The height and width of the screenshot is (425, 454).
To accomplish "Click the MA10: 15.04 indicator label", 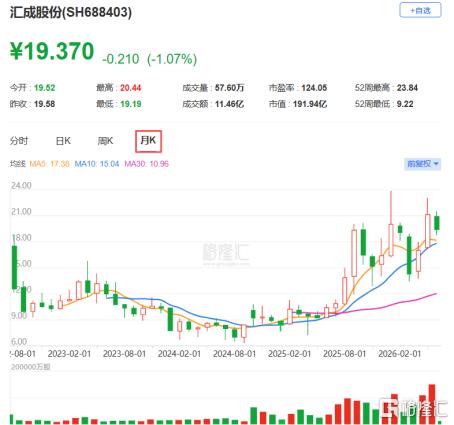I will [97, 164].
